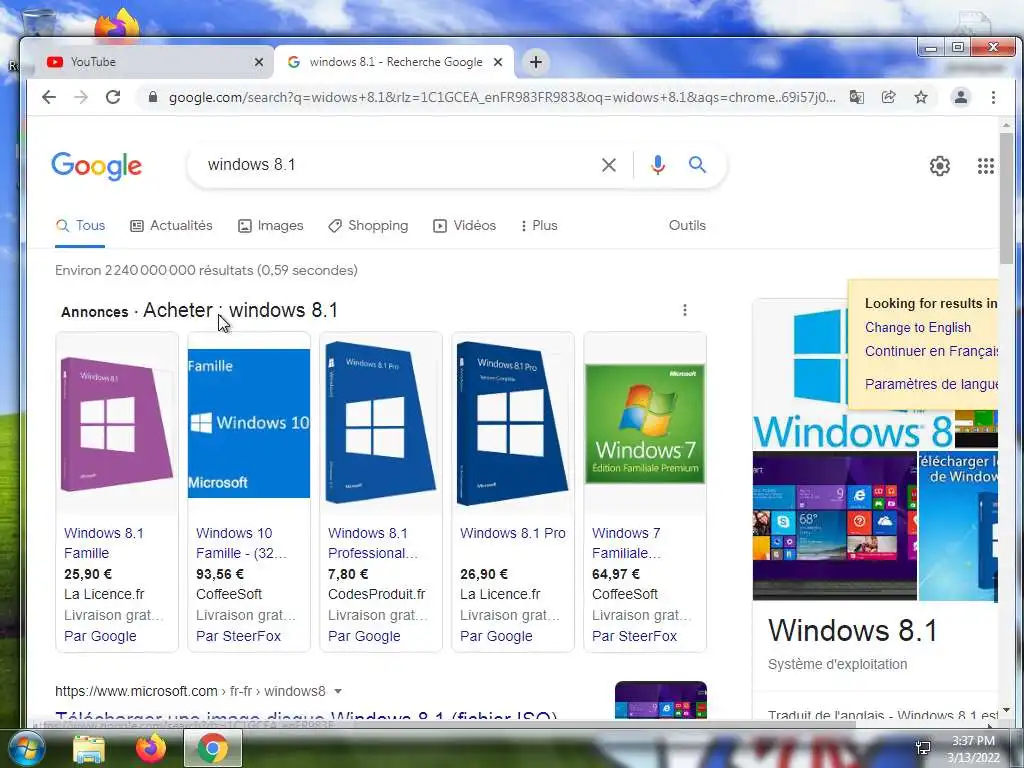Clear the search box text

609,165
